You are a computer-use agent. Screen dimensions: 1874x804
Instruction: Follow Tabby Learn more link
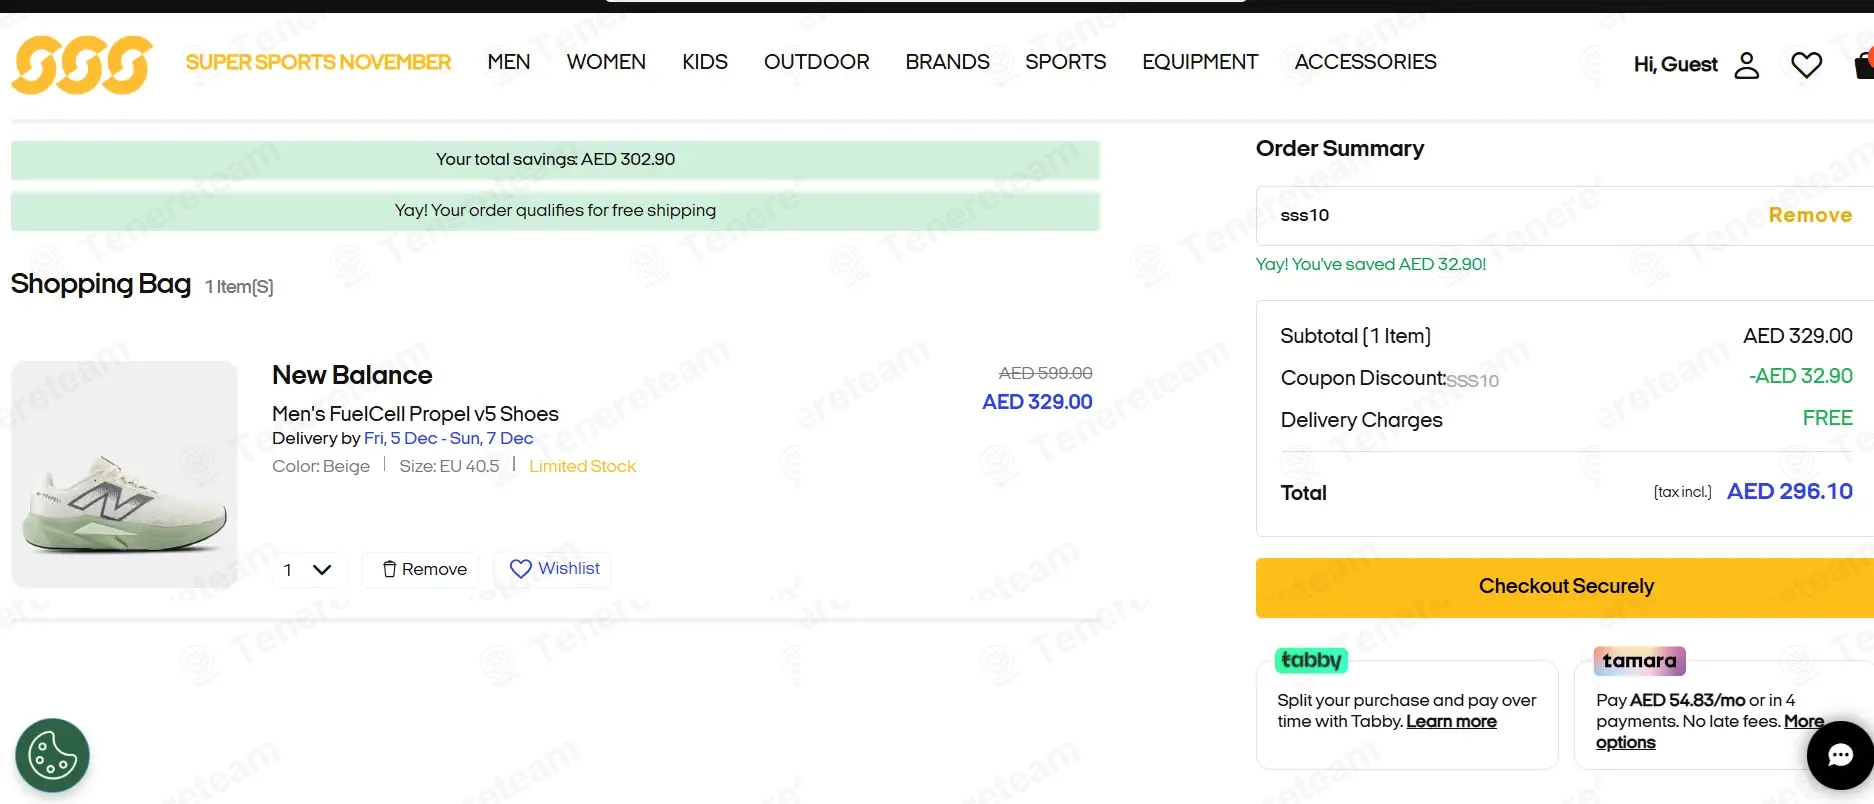[1451, 722]
